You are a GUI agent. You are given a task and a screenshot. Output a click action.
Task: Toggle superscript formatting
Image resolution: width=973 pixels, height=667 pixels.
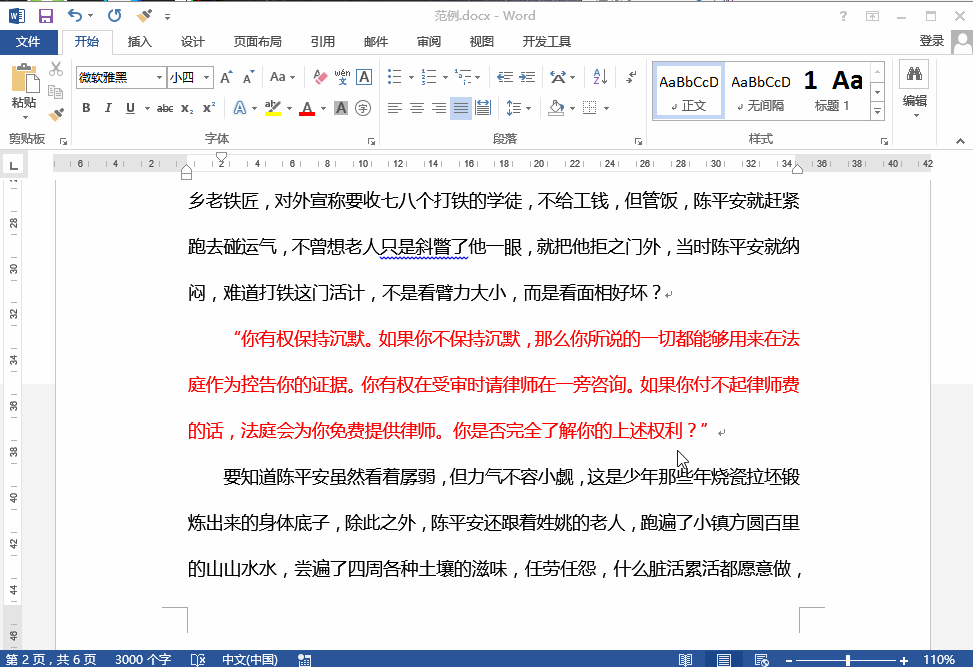tap(209, 107)
